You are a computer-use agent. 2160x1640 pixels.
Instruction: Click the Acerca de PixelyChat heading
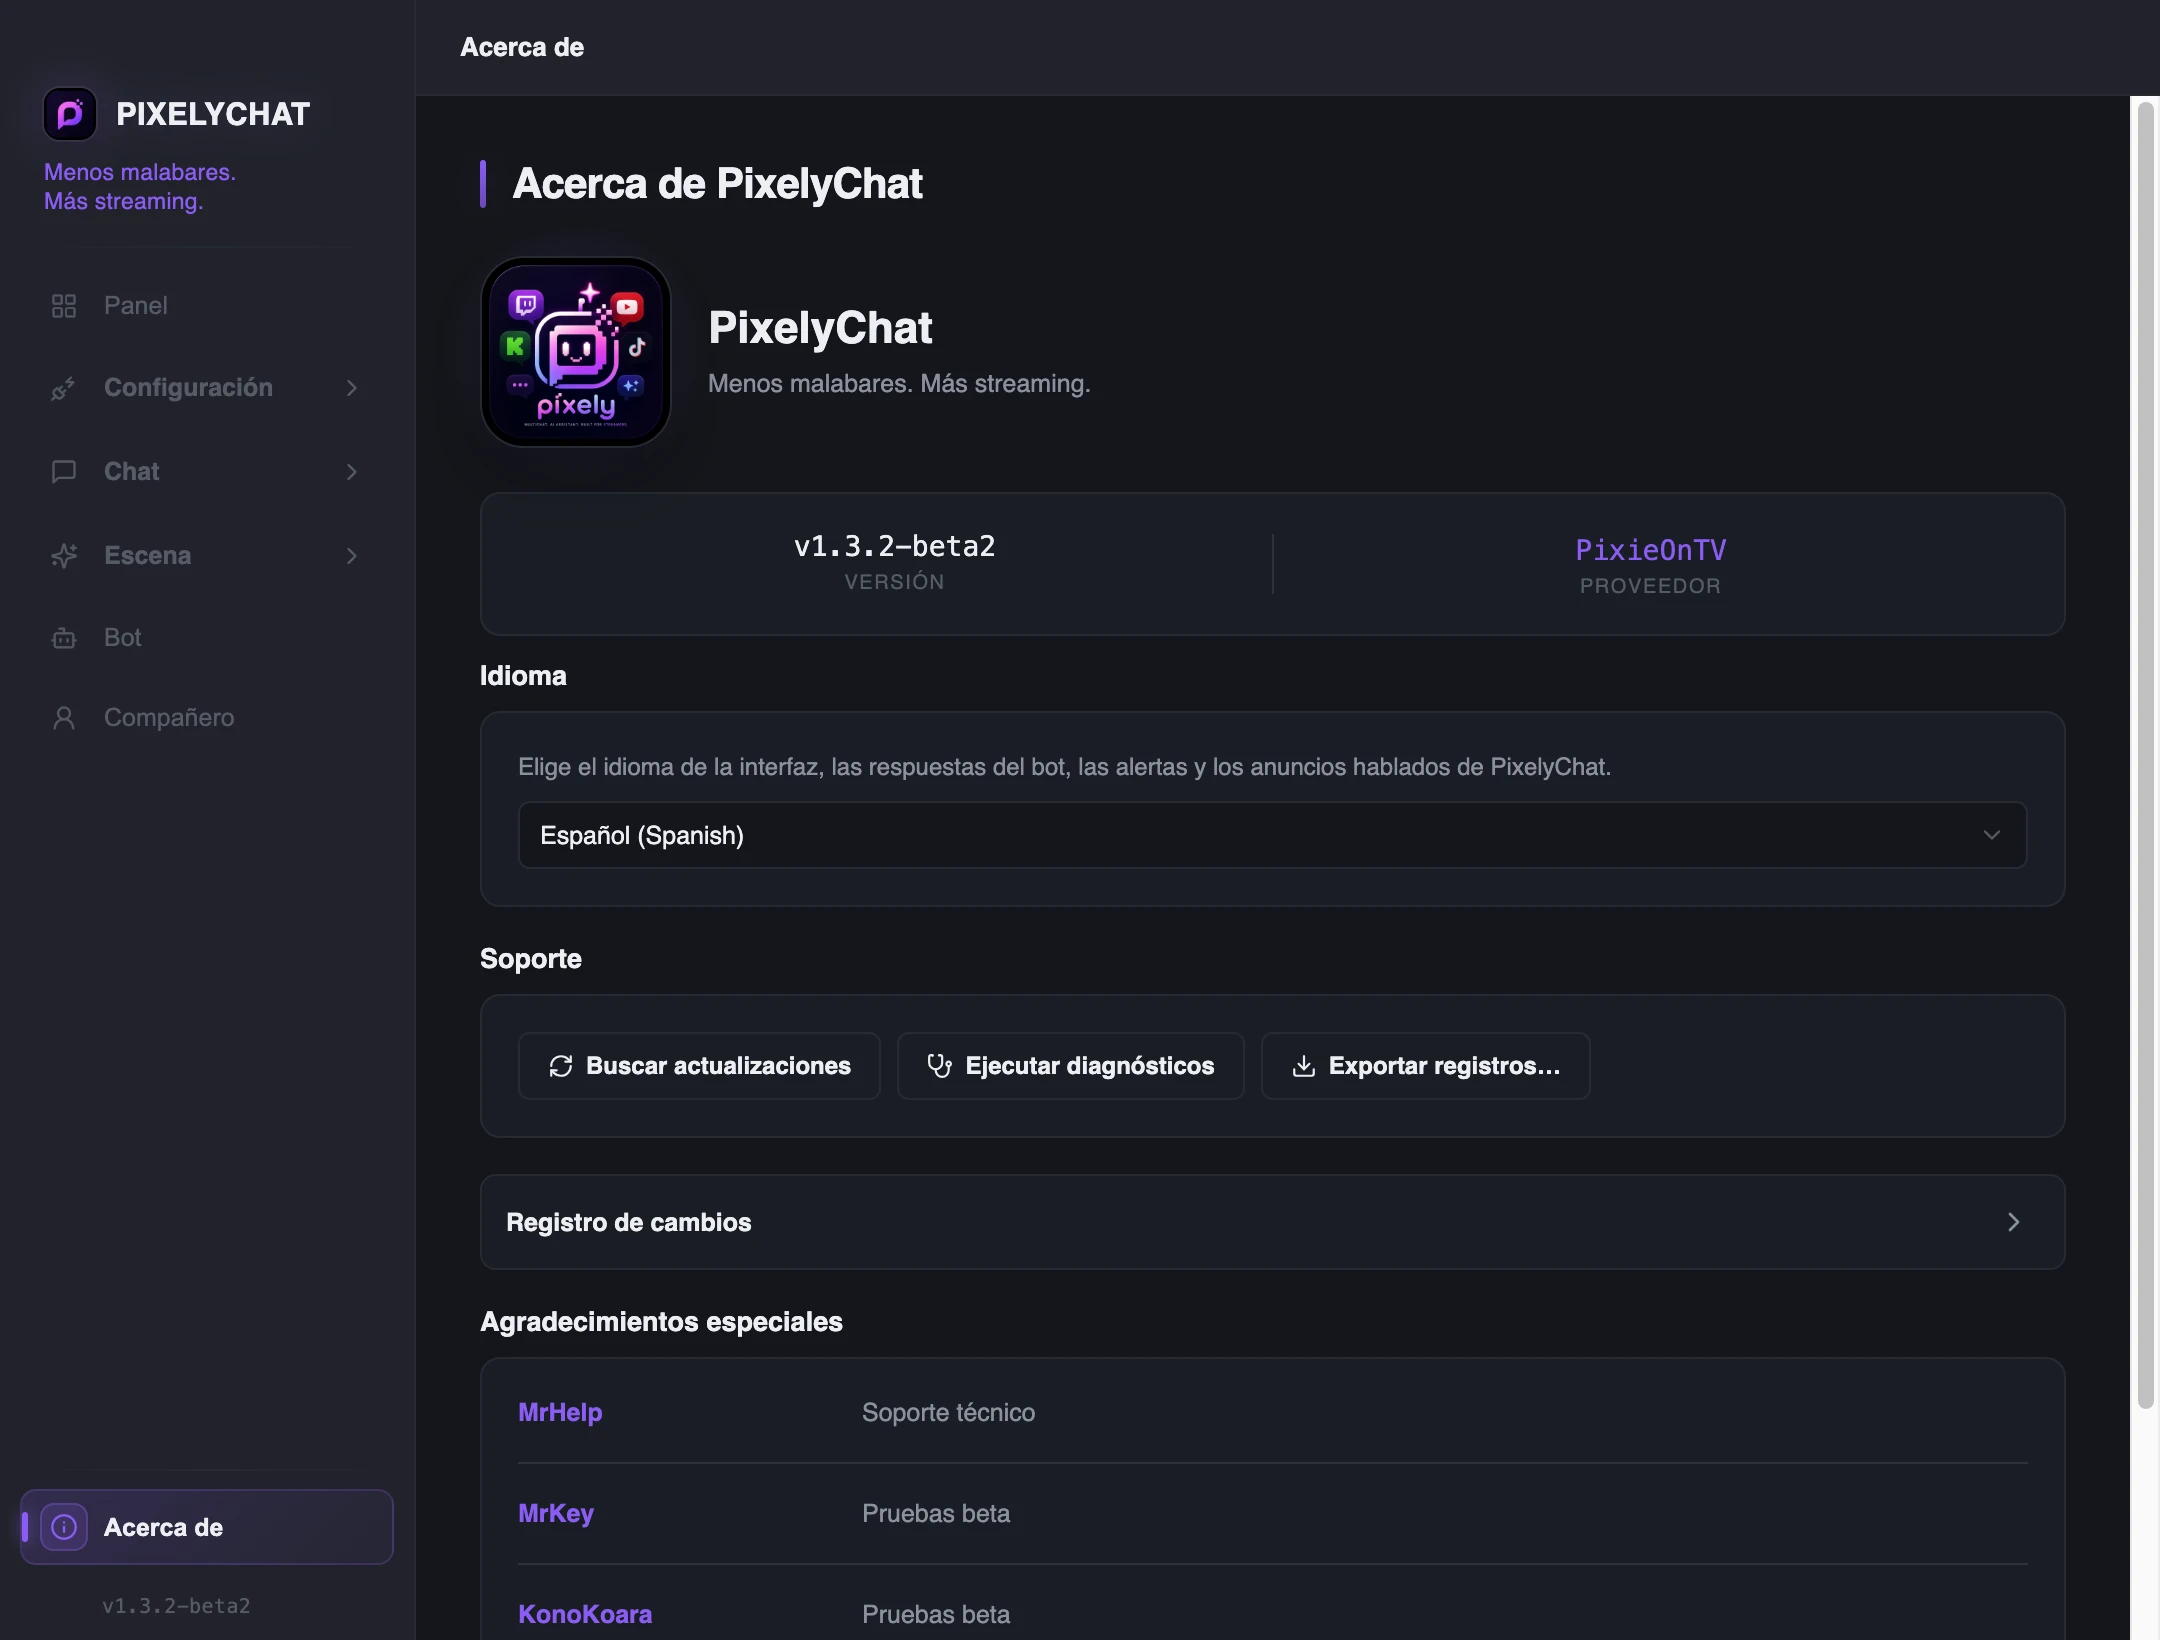717,184
